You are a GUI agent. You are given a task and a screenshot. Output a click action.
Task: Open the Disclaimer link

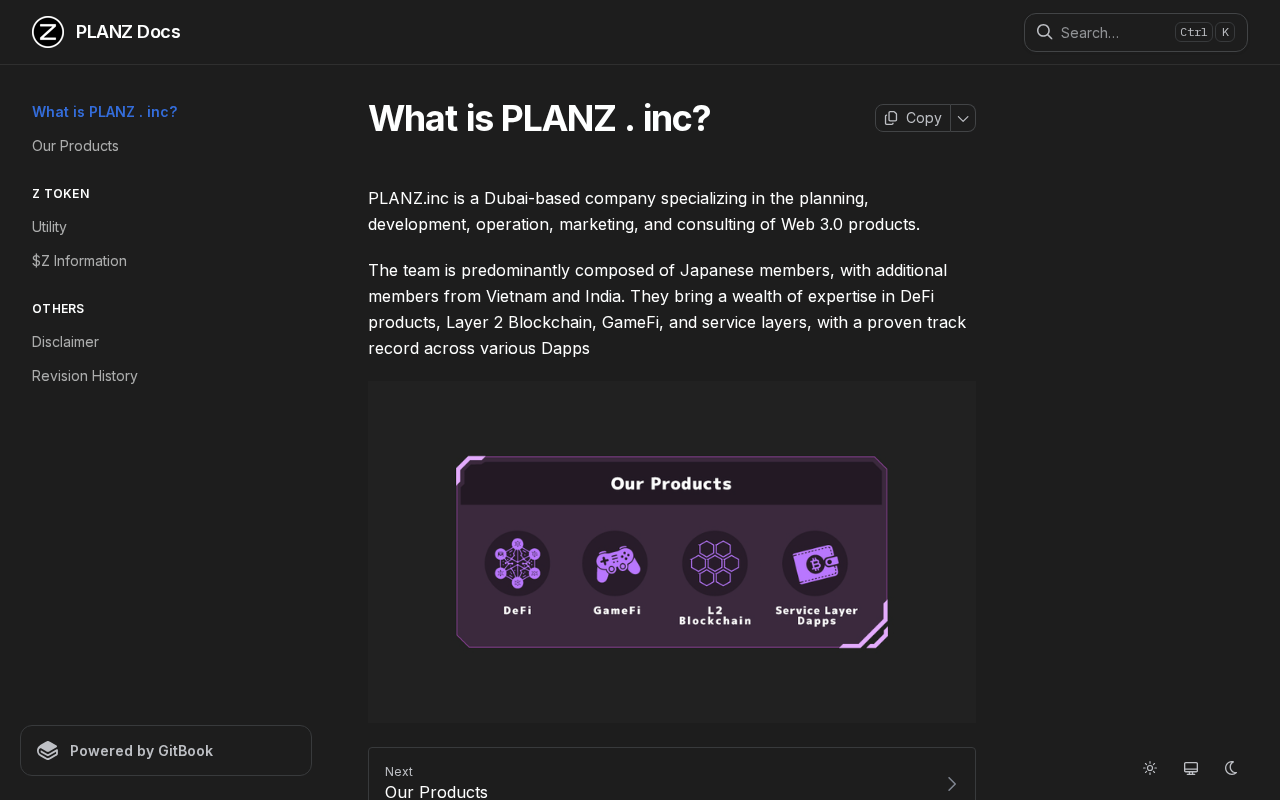coord(65,342)
